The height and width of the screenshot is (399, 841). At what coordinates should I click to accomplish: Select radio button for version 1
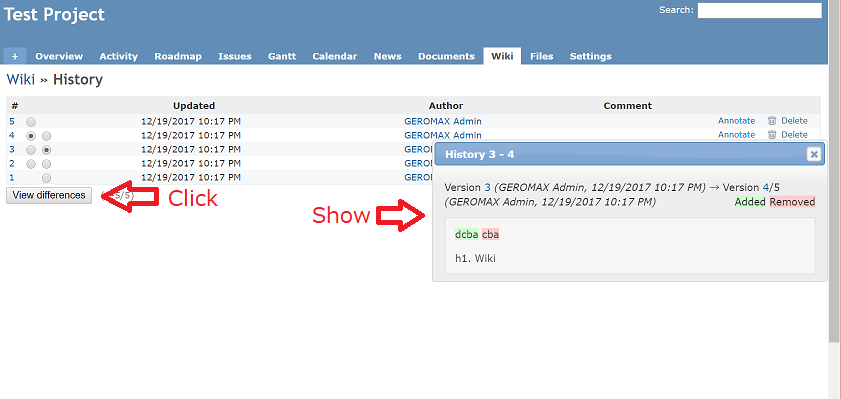(47, 178)
